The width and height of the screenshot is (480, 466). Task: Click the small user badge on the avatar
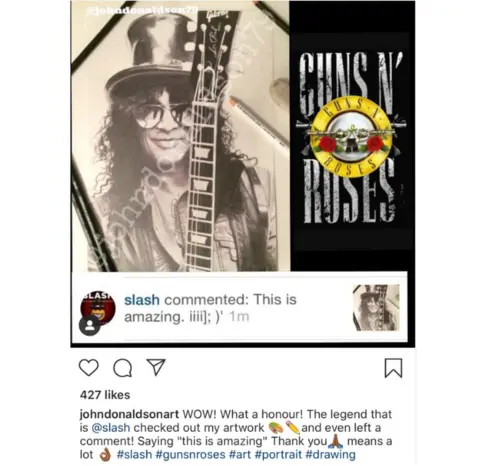[x=89, y=326]
